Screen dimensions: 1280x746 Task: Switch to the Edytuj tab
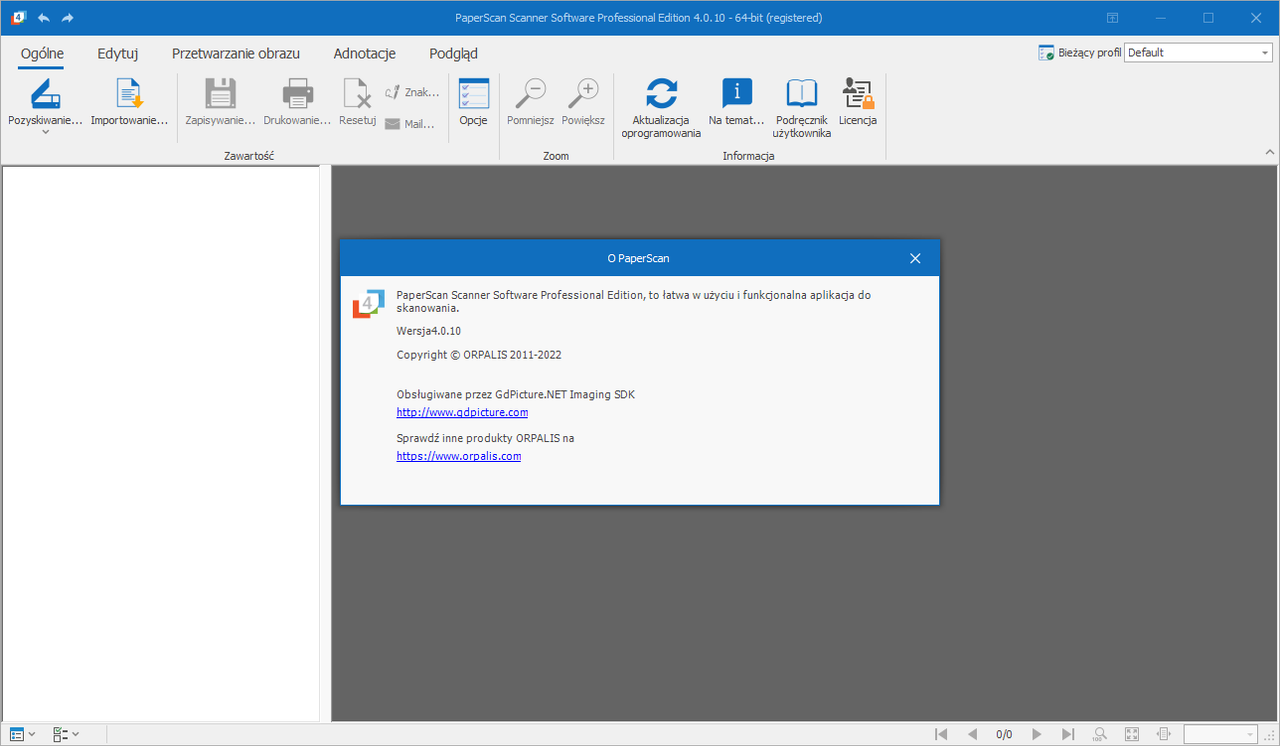click(118, 54)
